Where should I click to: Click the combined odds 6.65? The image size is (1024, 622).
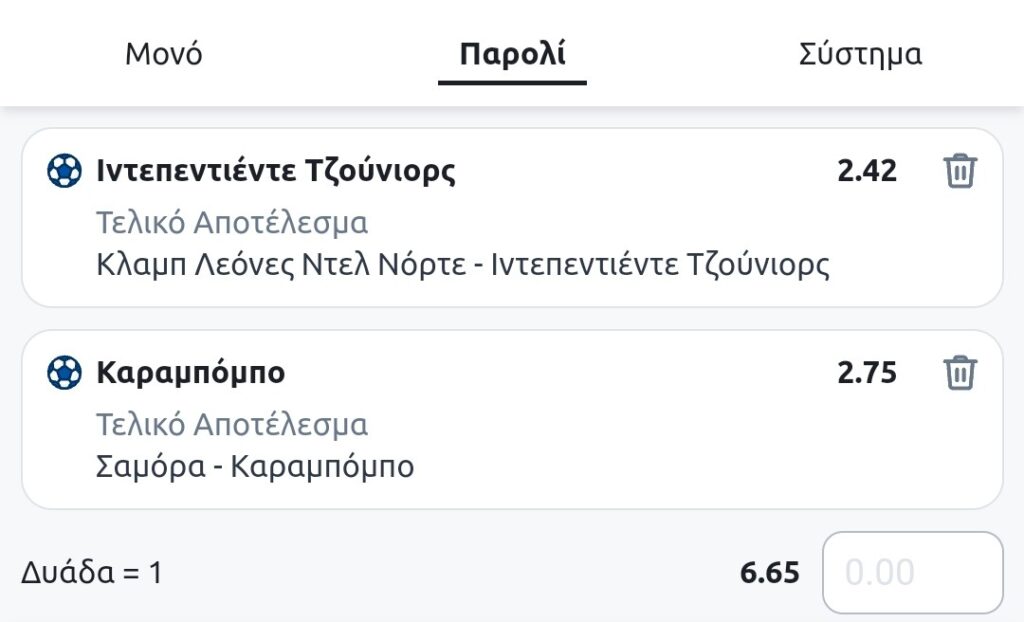click(x=769, y=573)
